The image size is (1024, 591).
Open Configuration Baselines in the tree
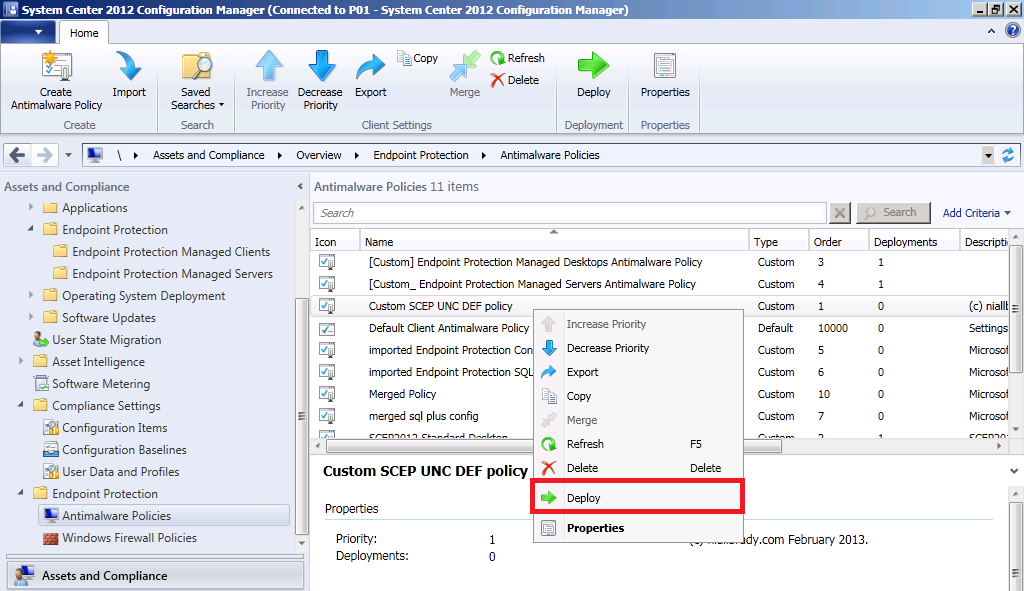point(115,450)
